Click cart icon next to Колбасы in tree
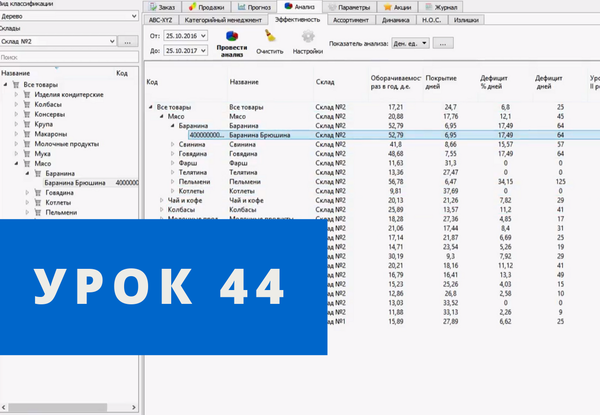This screenshot has width=600, height=415. (27, 104)
